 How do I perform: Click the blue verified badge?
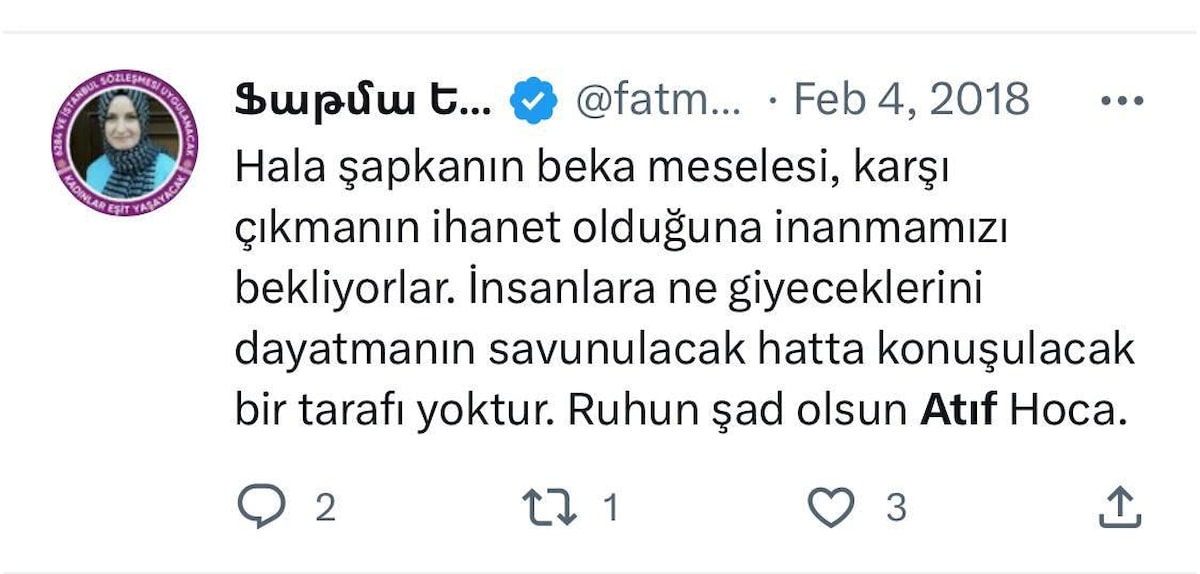(534, 100)
